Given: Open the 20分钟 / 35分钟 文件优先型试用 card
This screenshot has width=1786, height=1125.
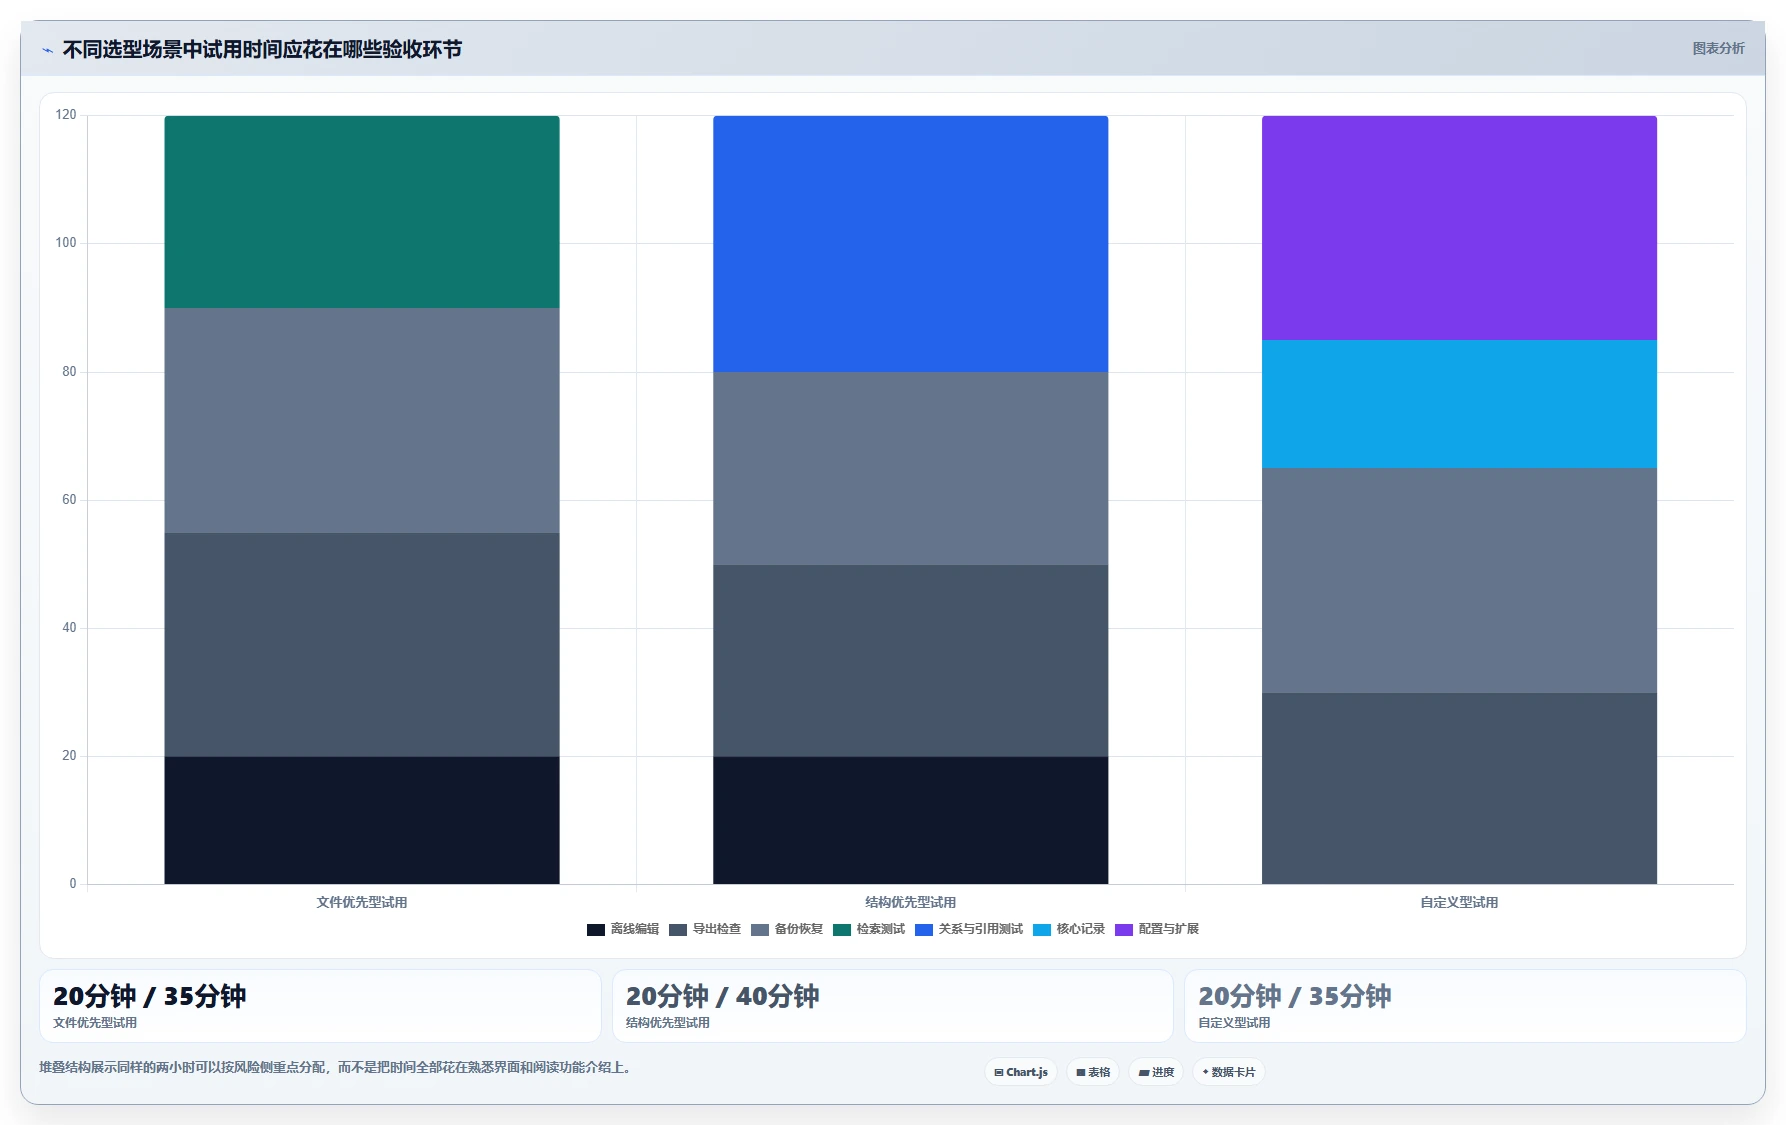Looking at the screenshot, I should pyautogui.click(x=320, y=1006).
